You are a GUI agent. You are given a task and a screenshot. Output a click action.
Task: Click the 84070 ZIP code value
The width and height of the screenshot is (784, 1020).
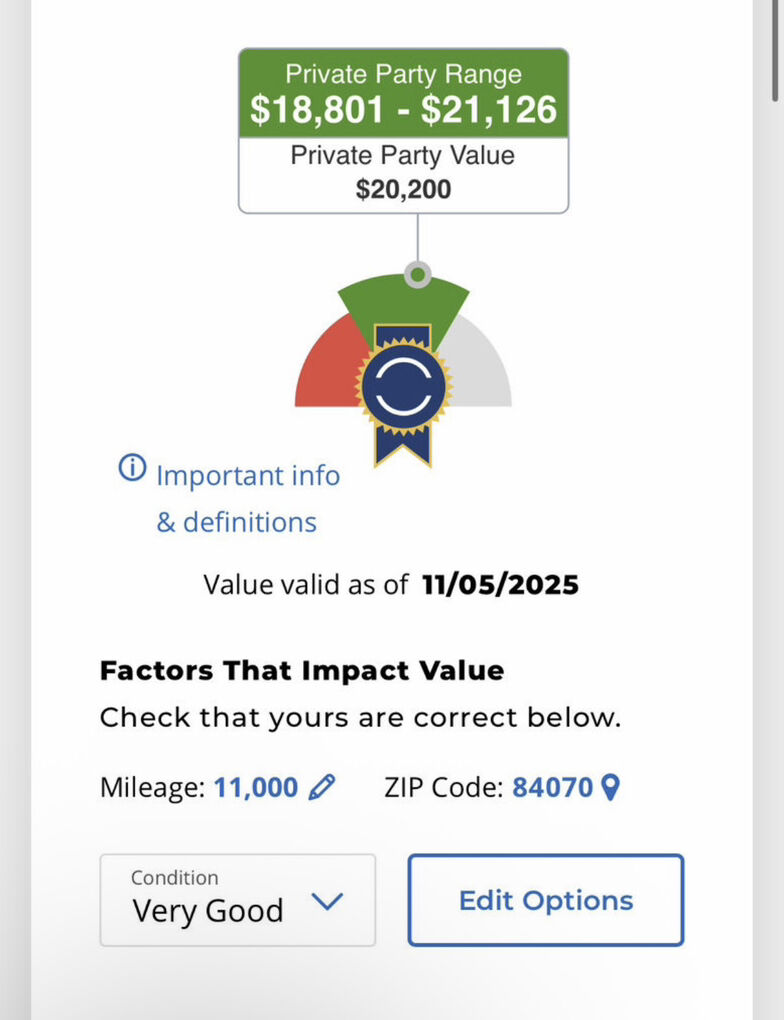(552, 788)
